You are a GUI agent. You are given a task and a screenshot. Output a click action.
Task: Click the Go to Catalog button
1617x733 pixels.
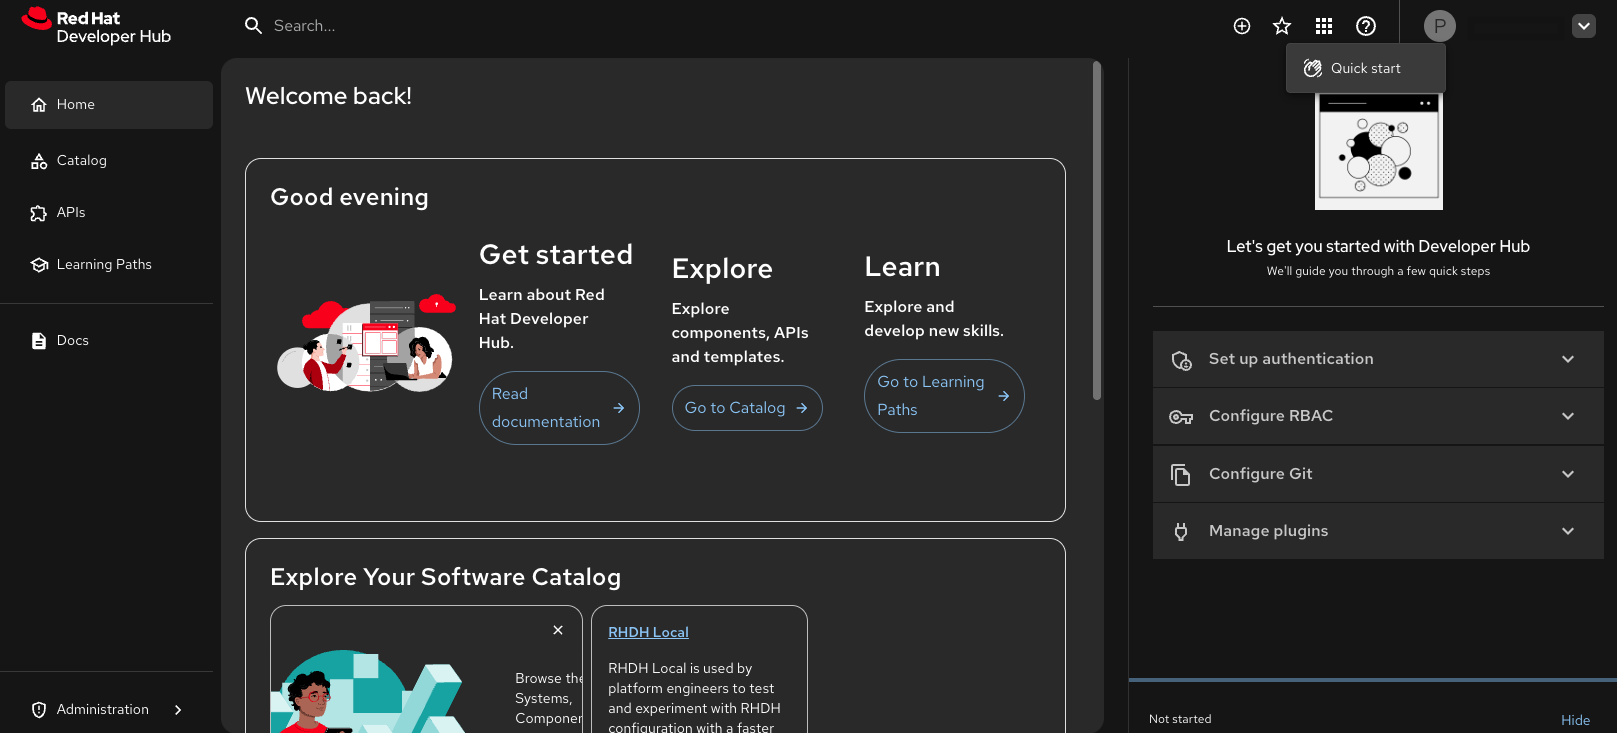click(x=746, y=408)
